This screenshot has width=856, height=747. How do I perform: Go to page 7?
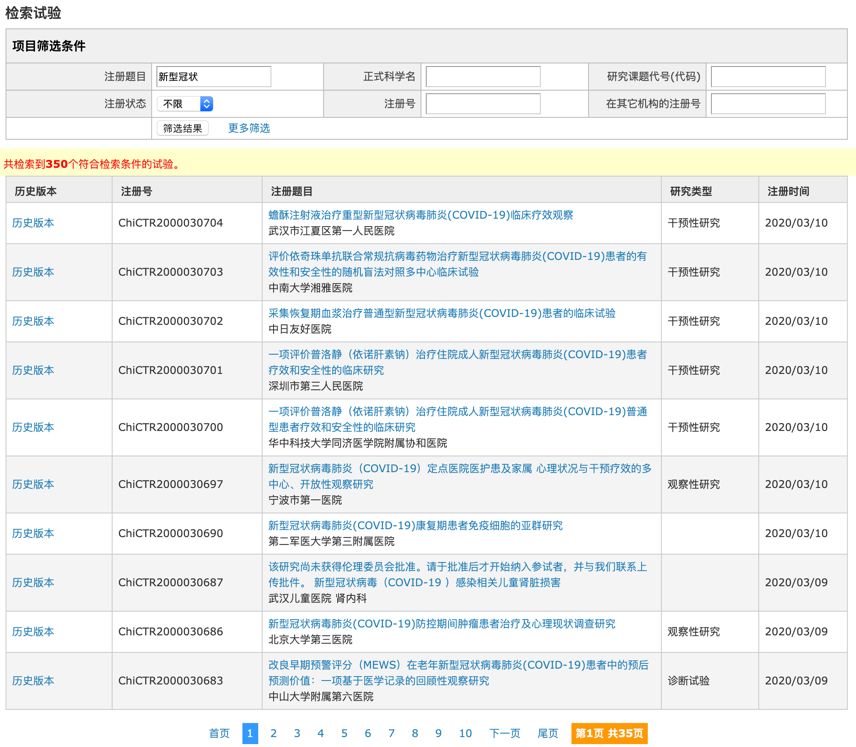tap(391, 733)
